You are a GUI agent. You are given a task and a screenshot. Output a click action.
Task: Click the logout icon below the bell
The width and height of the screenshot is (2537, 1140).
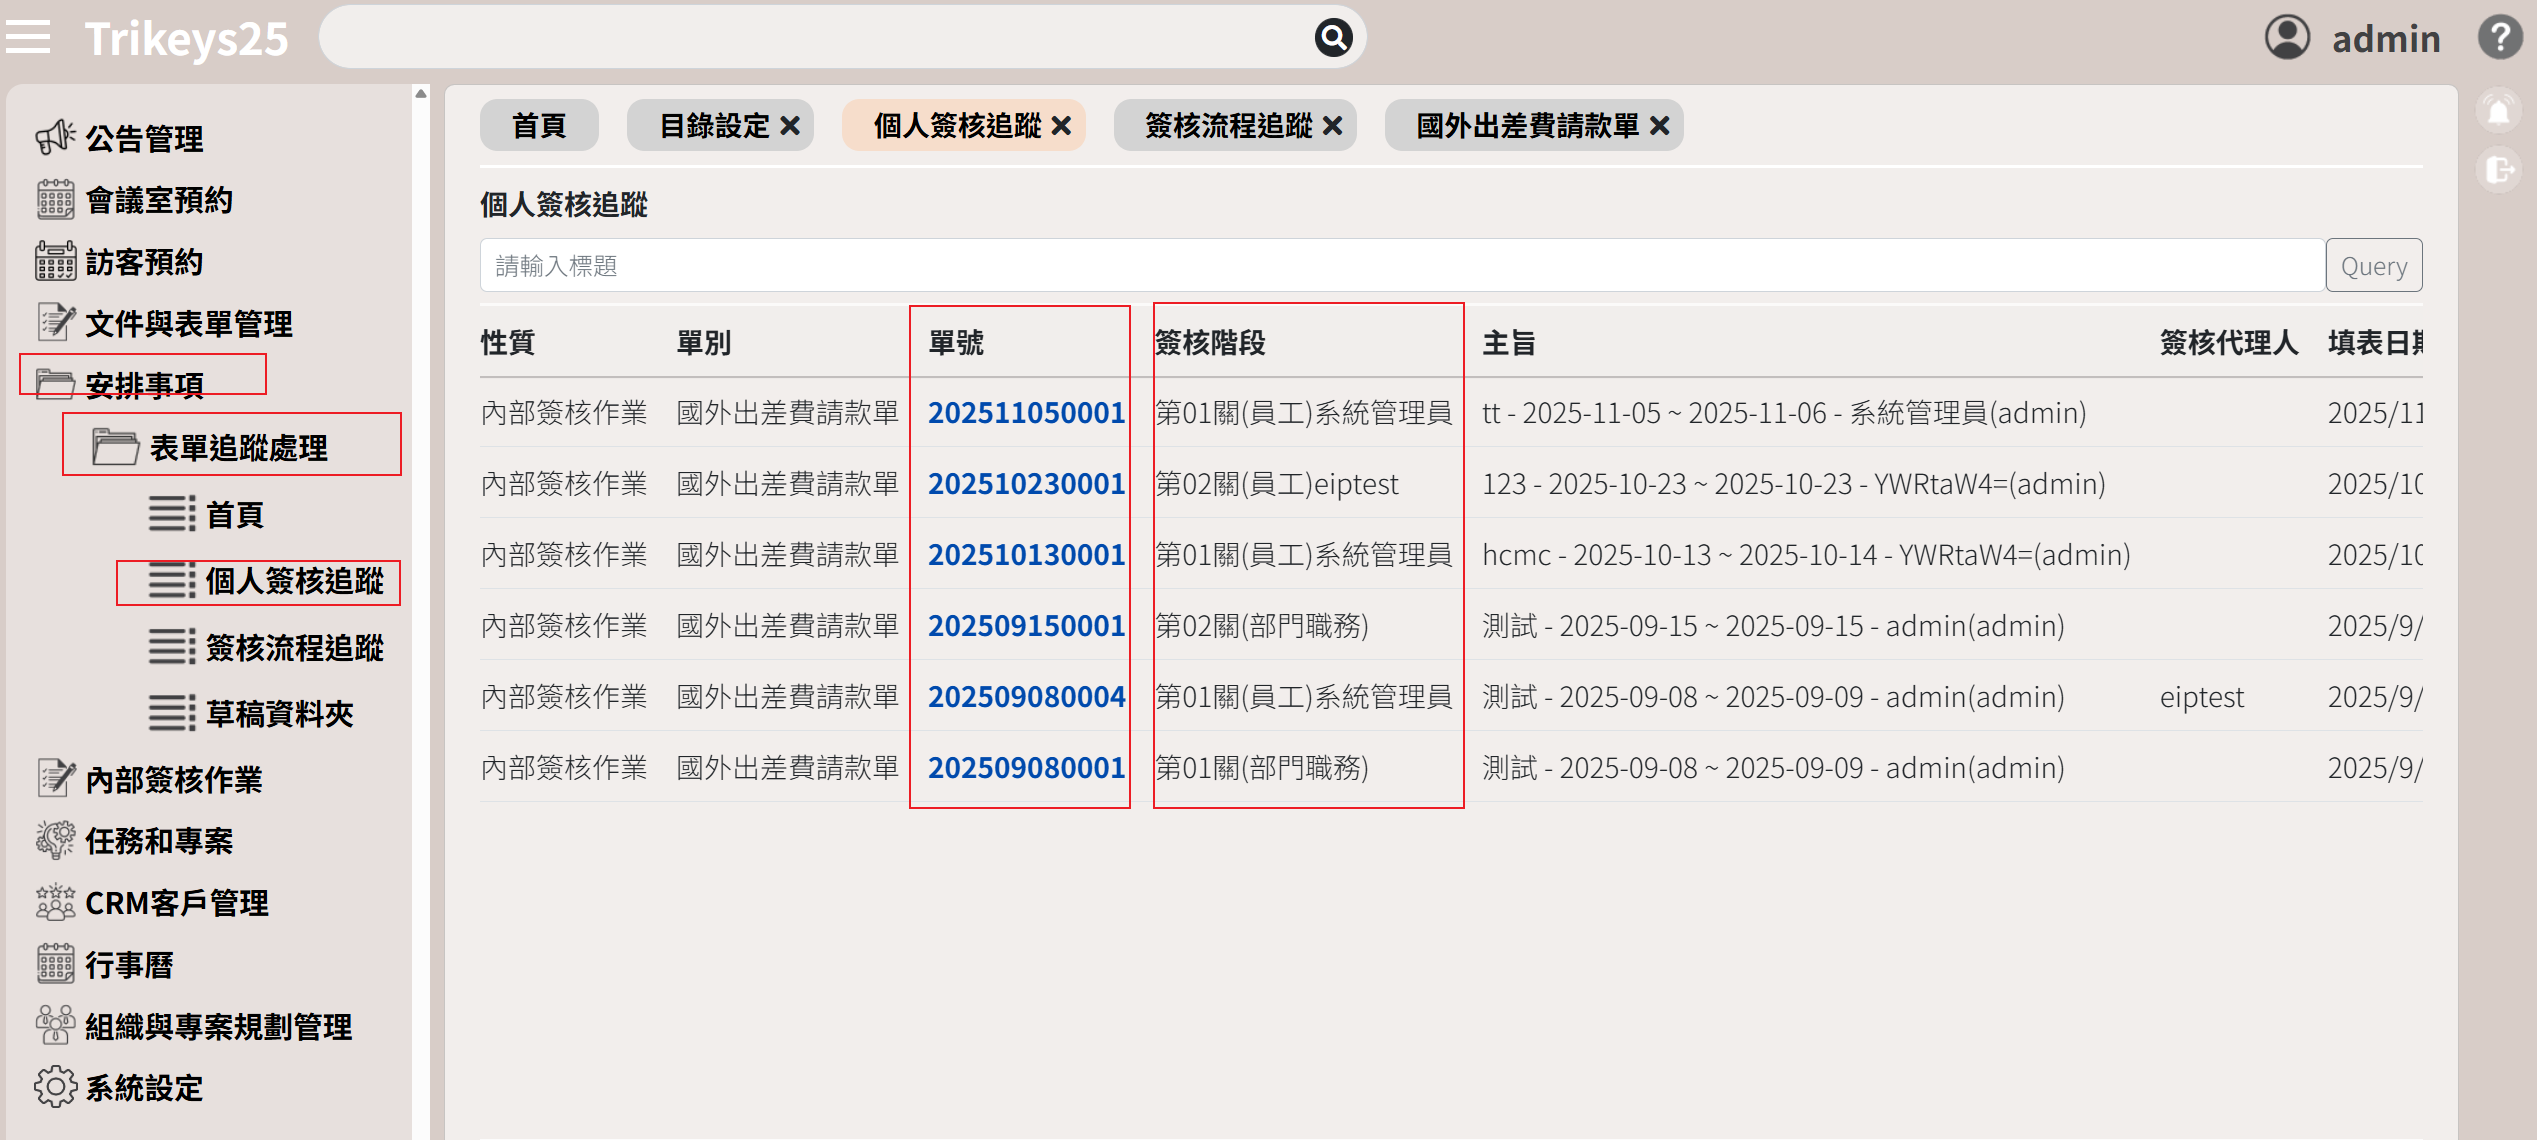click(2498, 170)
